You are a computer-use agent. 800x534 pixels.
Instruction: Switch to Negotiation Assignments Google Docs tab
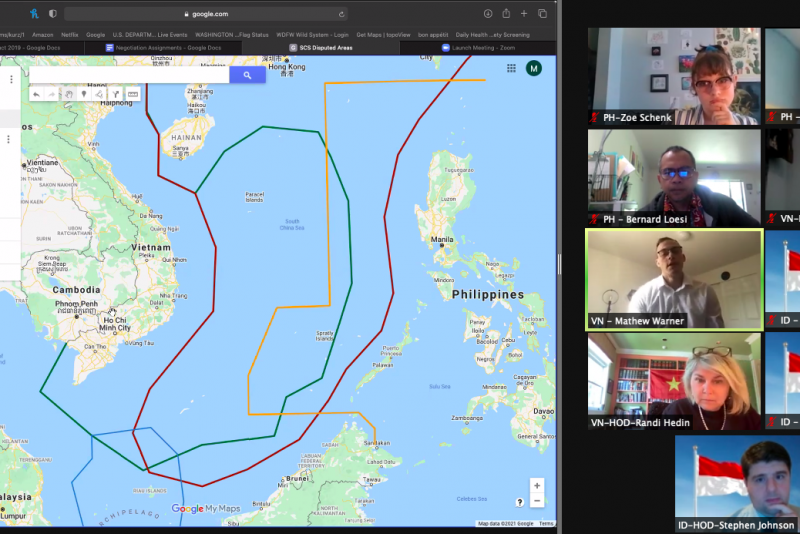point(163,47)
